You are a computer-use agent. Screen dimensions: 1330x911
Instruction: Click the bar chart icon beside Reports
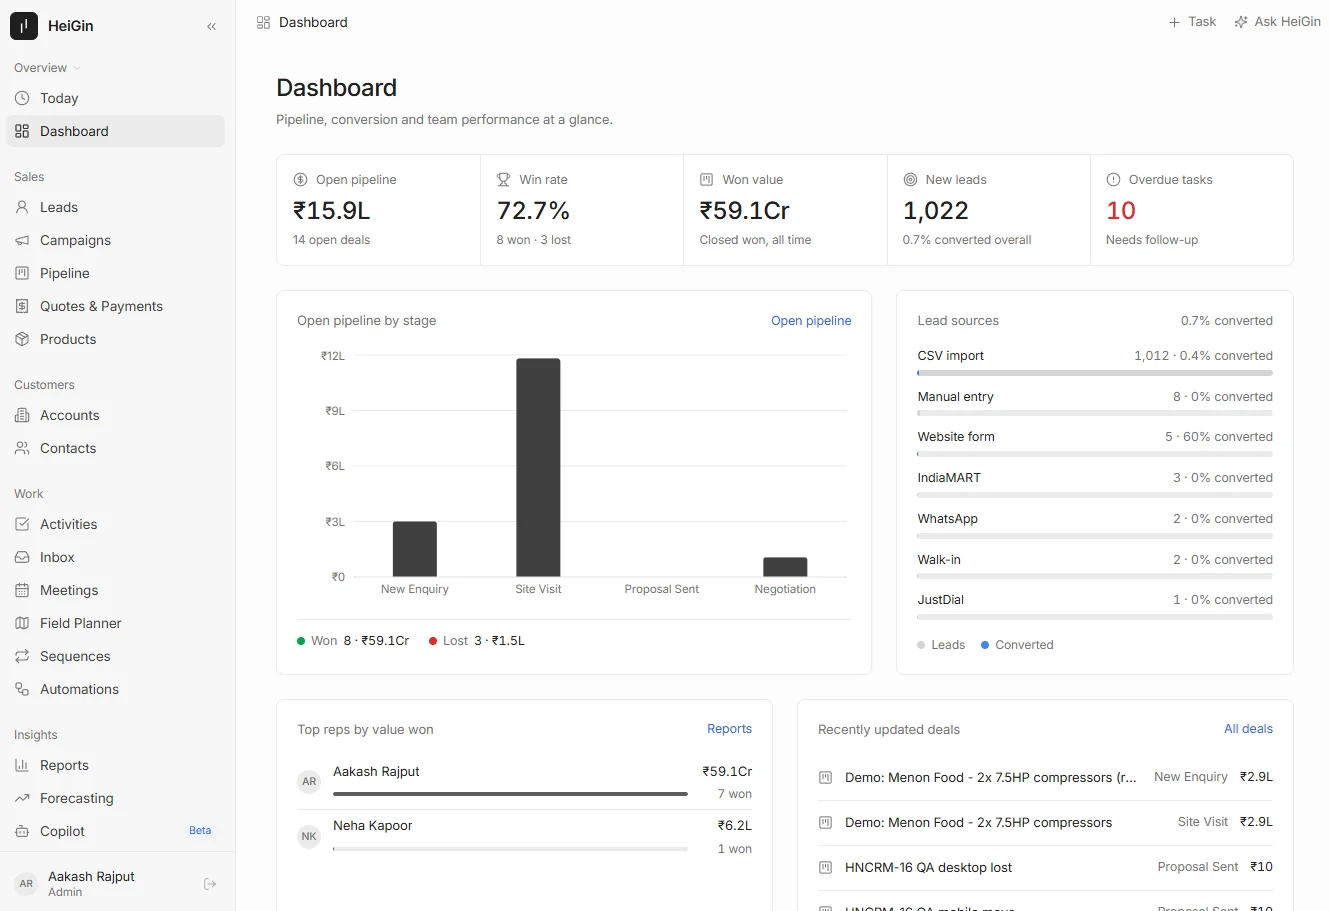(x=22, y=765)
